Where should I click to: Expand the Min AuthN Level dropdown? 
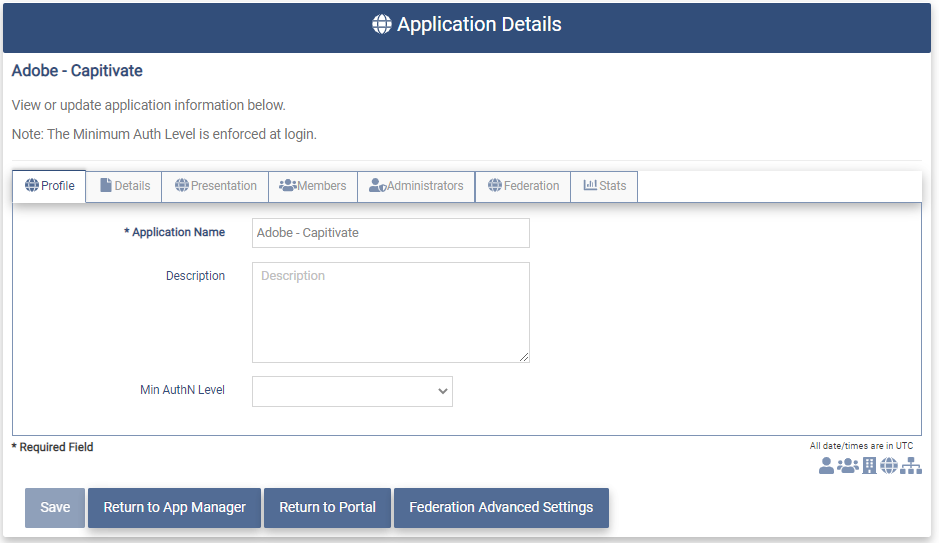click(352, 392)
